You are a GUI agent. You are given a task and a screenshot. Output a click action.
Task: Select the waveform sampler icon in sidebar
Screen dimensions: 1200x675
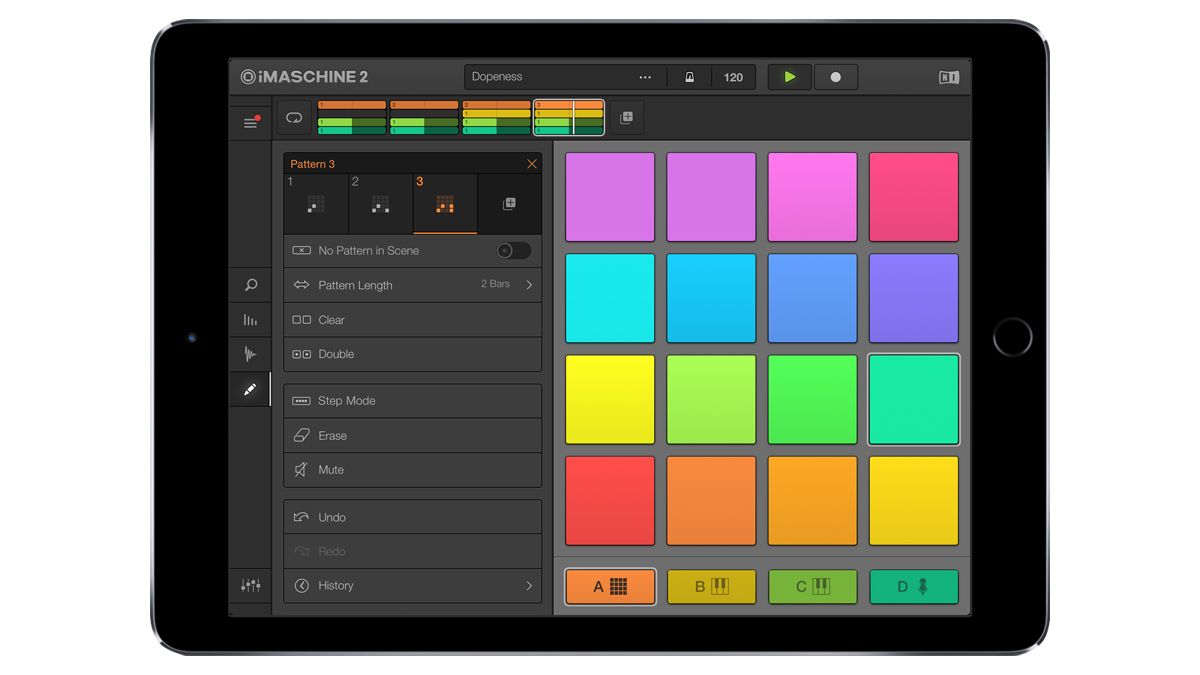[x=250, y=353]
